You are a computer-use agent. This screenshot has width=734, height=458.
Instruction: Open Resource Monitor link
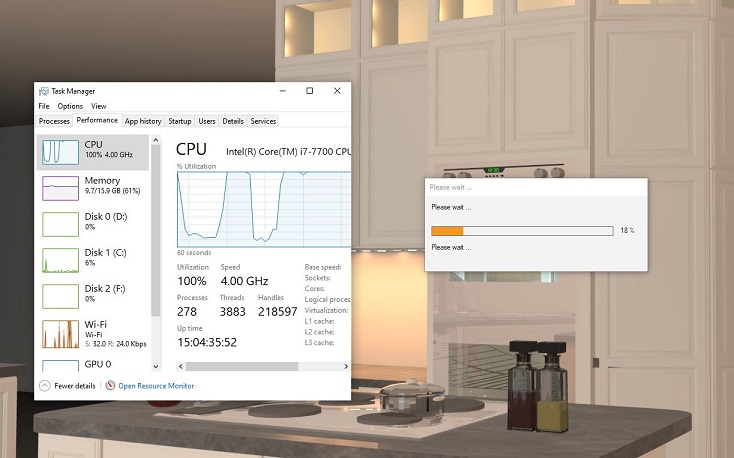(x=156, y=386)
